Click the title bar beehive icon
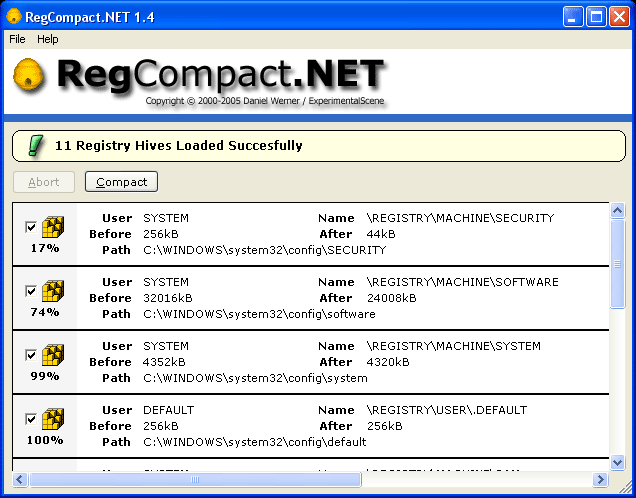The width and height of the screenshot is (636, 498). coord(14,17)
